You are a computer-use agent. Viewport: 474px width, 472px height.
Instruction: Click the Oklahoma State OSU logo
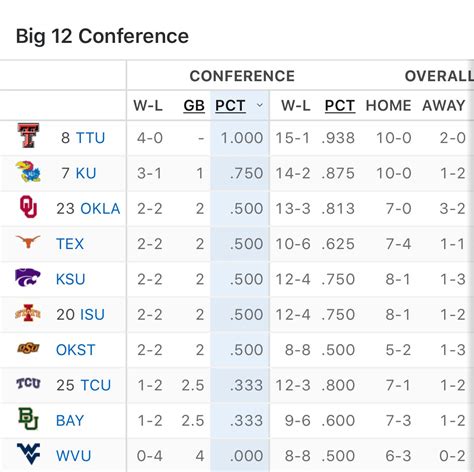28,348
